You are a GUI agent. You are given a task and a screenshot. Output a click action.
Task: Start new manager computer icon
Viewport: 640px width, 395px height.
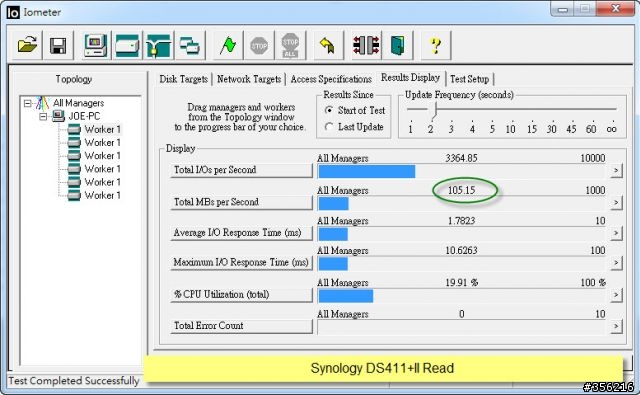click(x=96, y=45)
